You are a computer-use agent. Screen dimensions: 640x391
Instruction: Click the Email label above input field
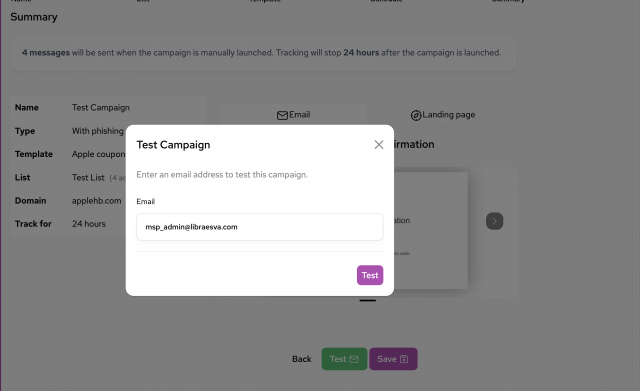coord(145,201)
